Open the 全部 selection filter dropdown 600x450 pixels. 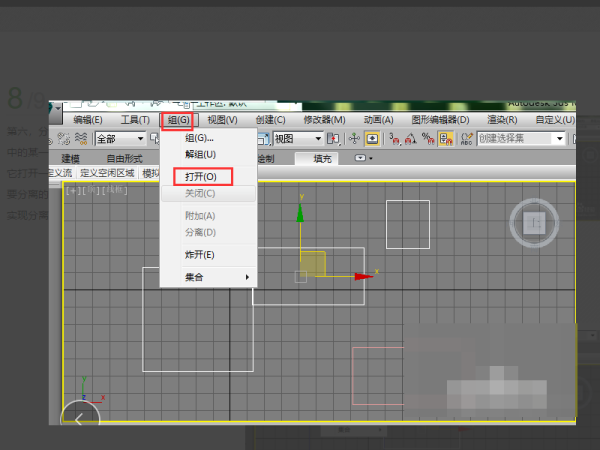coord(120,139)
